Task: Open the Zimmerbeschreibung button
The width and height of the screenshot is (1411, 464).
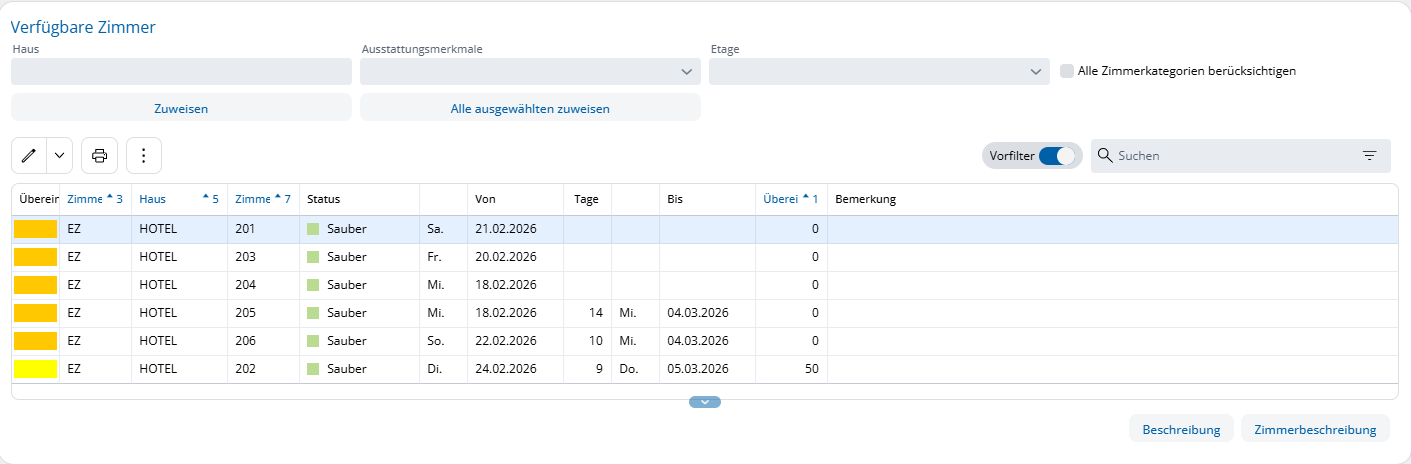Action: (1315, 429)
